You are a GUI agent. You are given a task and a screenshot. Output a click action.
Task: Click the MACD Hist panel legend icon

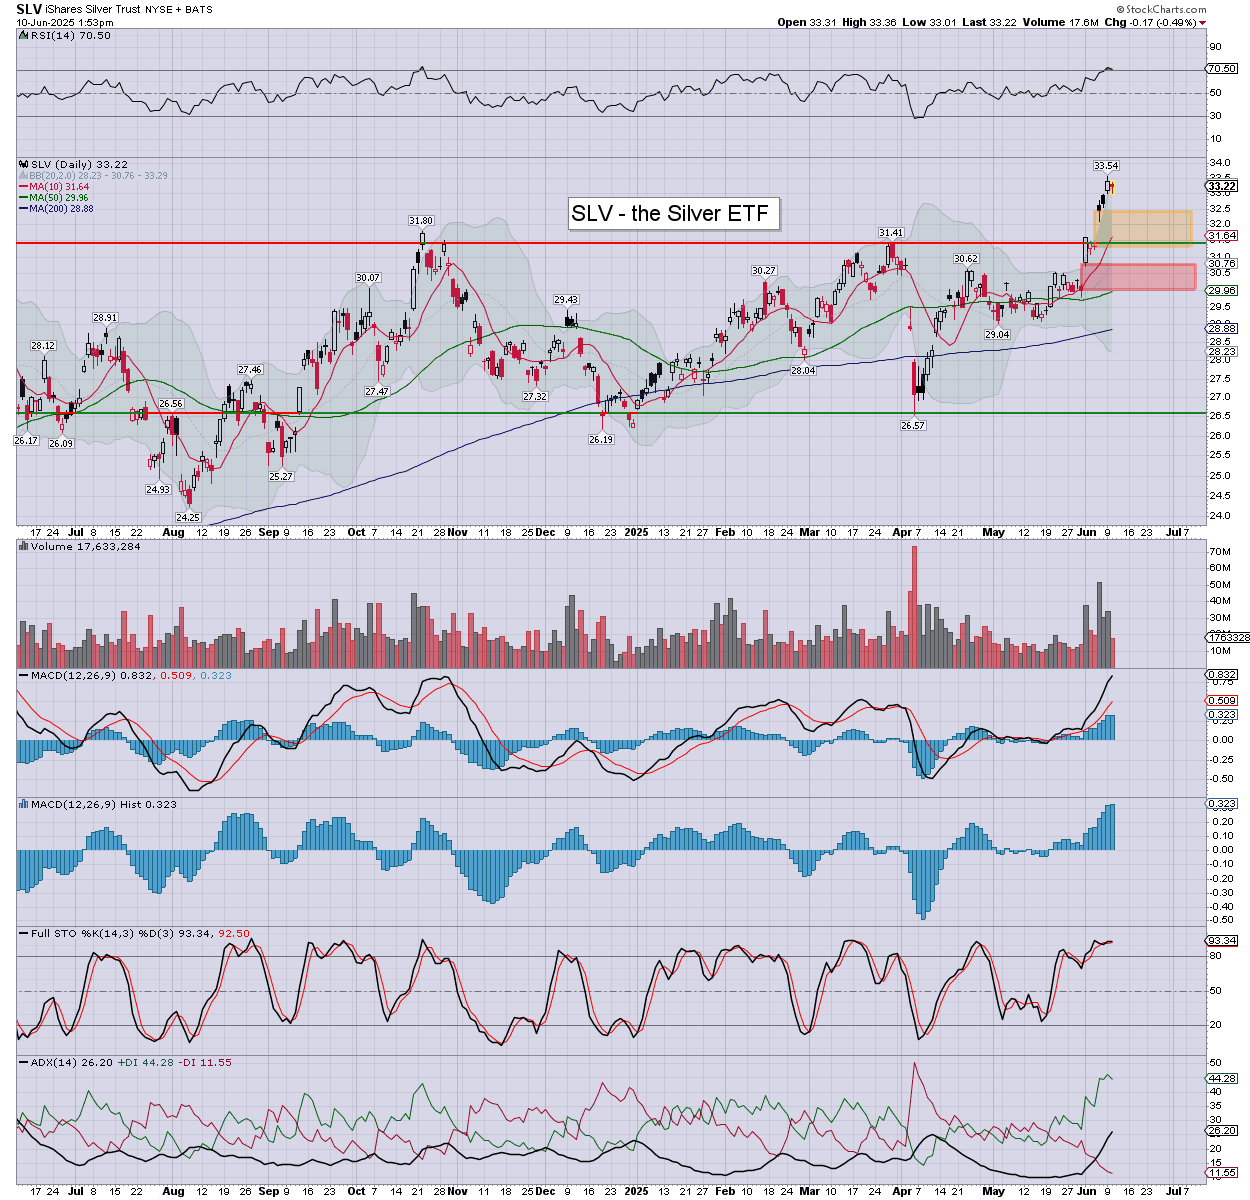tap(24, 804)
